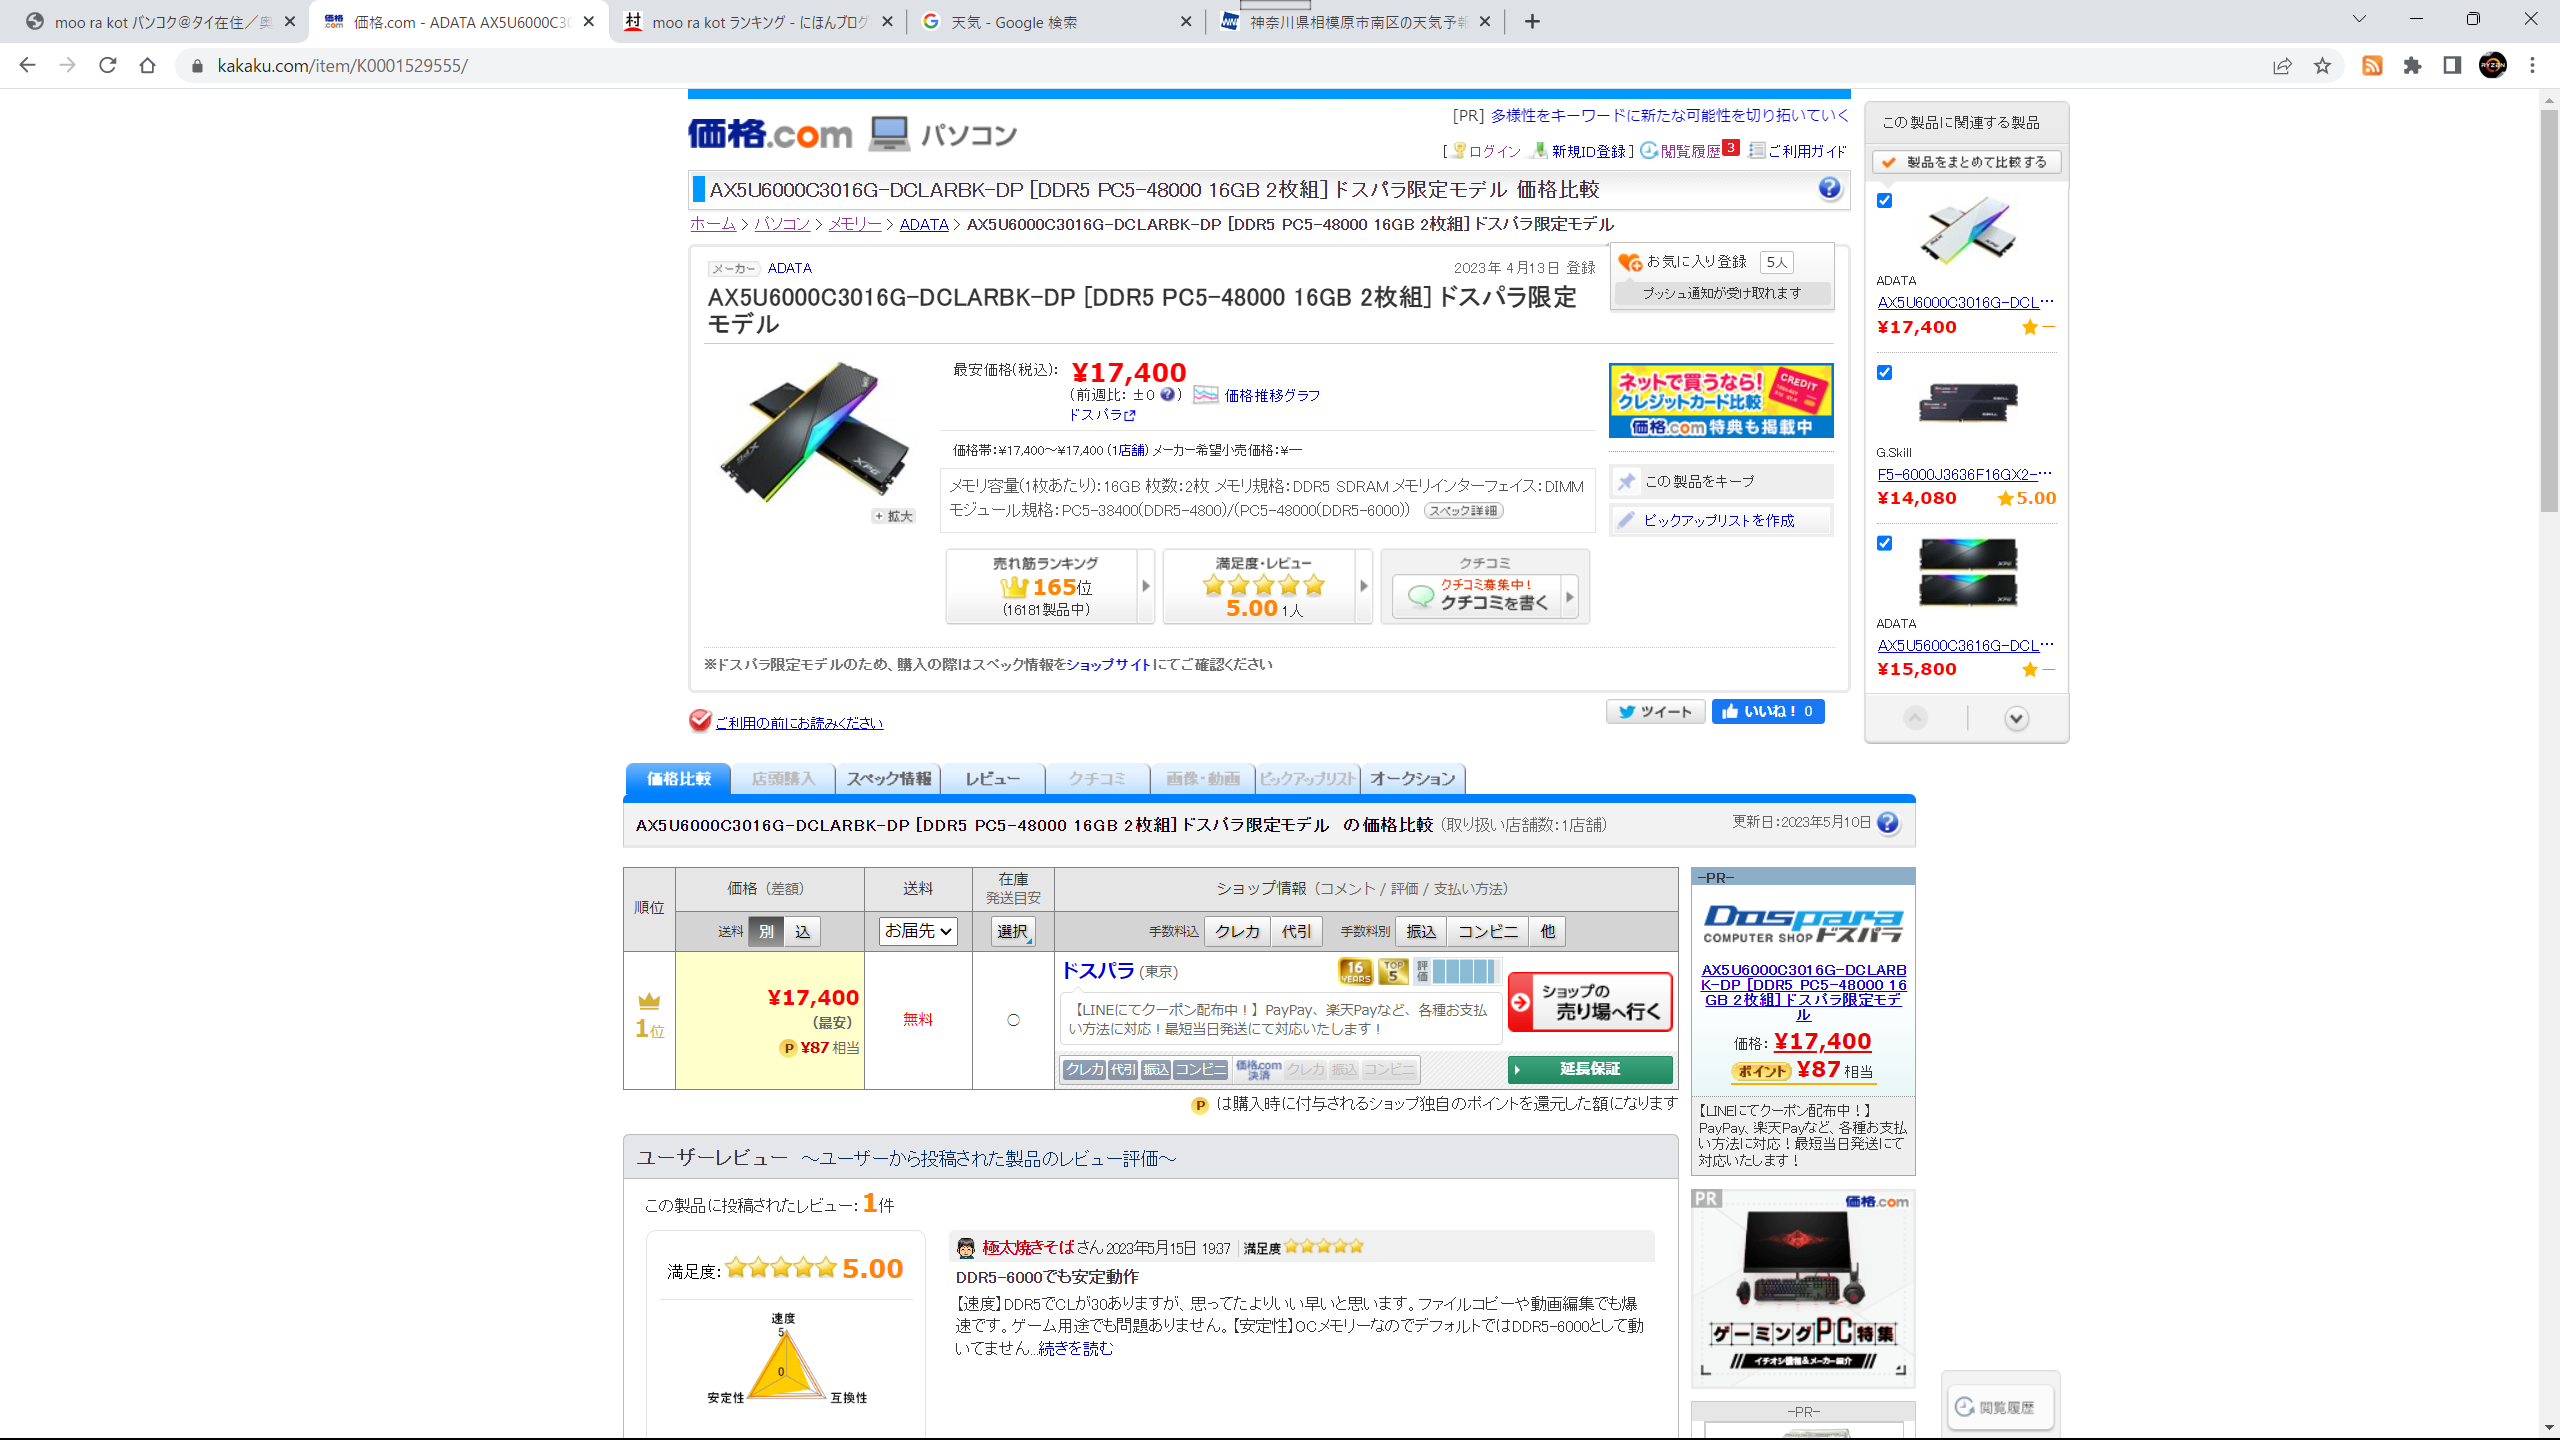Screen dimensions: 2560x1440
Task: Click the profile avatar icon
Action: click(x=2492, y=65)
